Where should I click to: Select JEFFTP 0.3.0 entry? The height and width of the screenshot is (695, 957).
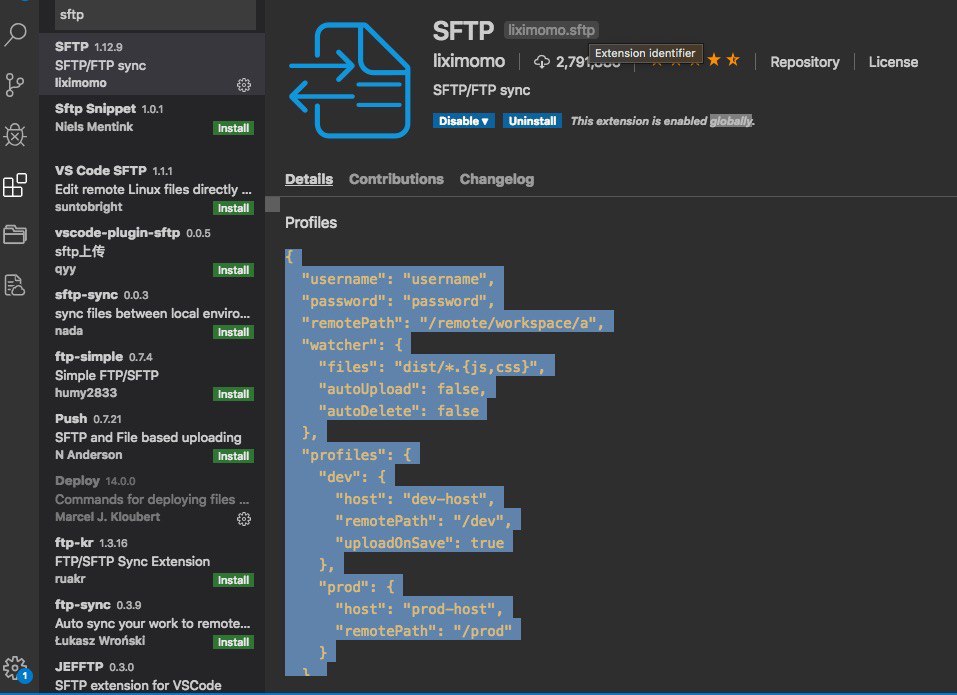coord(152,674)
